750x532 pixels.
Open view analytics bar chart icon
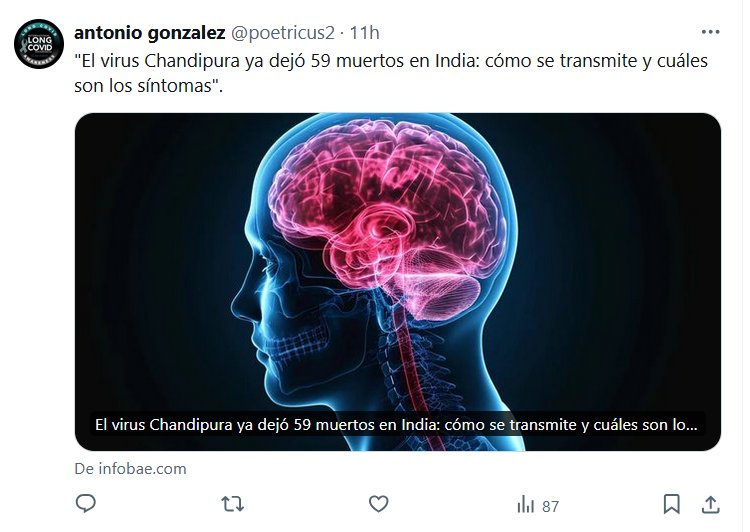pos(525,504)
